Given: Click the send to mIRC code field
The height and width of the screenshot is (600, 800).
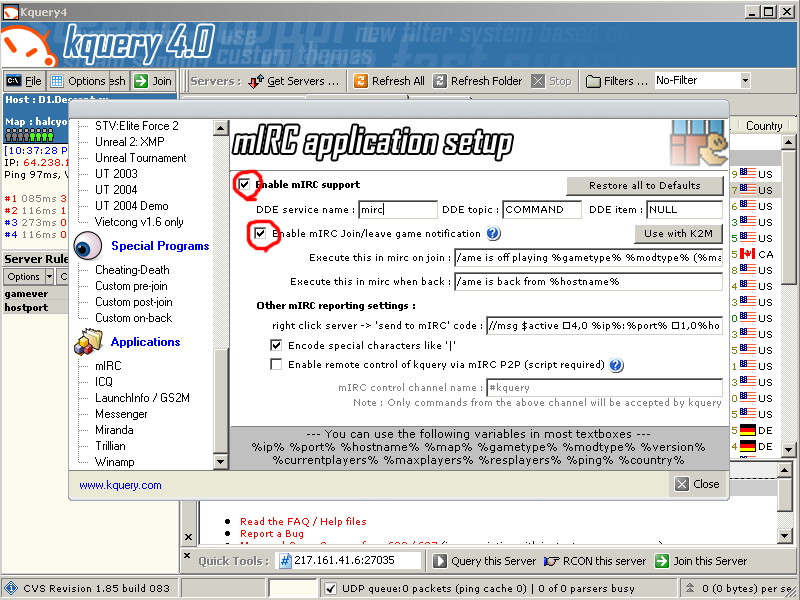Looking at the screenshot, I should click(x=604, y=325).
